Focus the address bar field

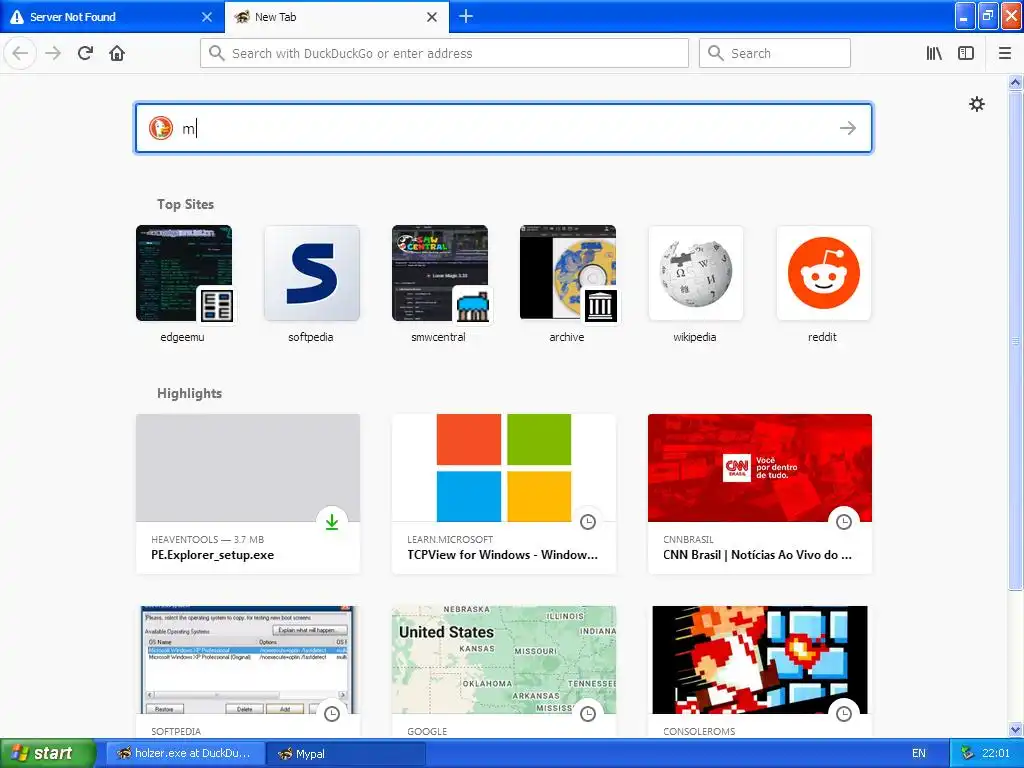(444, 53)
